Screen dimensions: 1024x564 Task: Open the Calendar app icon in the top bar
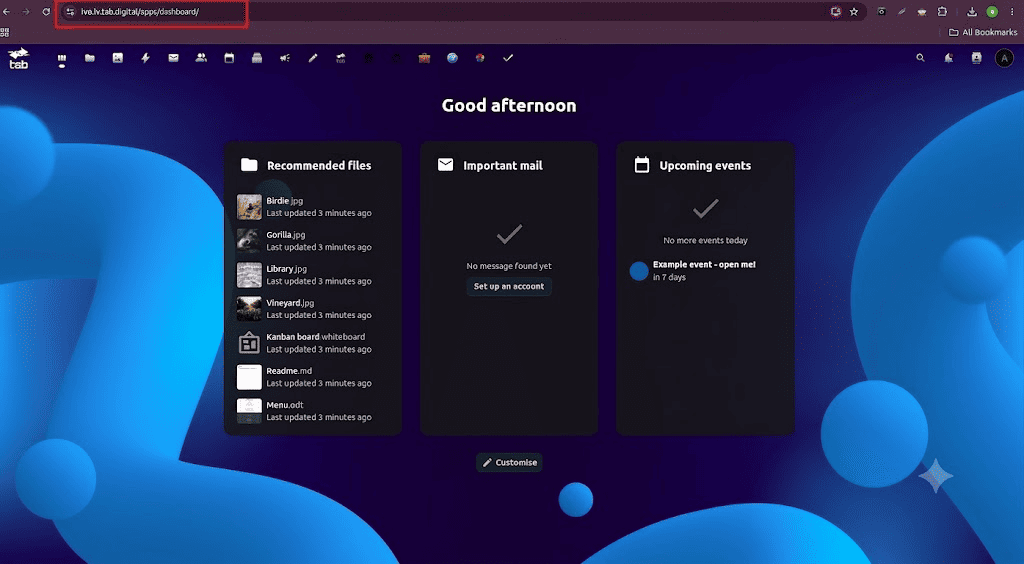pos(229,58)
